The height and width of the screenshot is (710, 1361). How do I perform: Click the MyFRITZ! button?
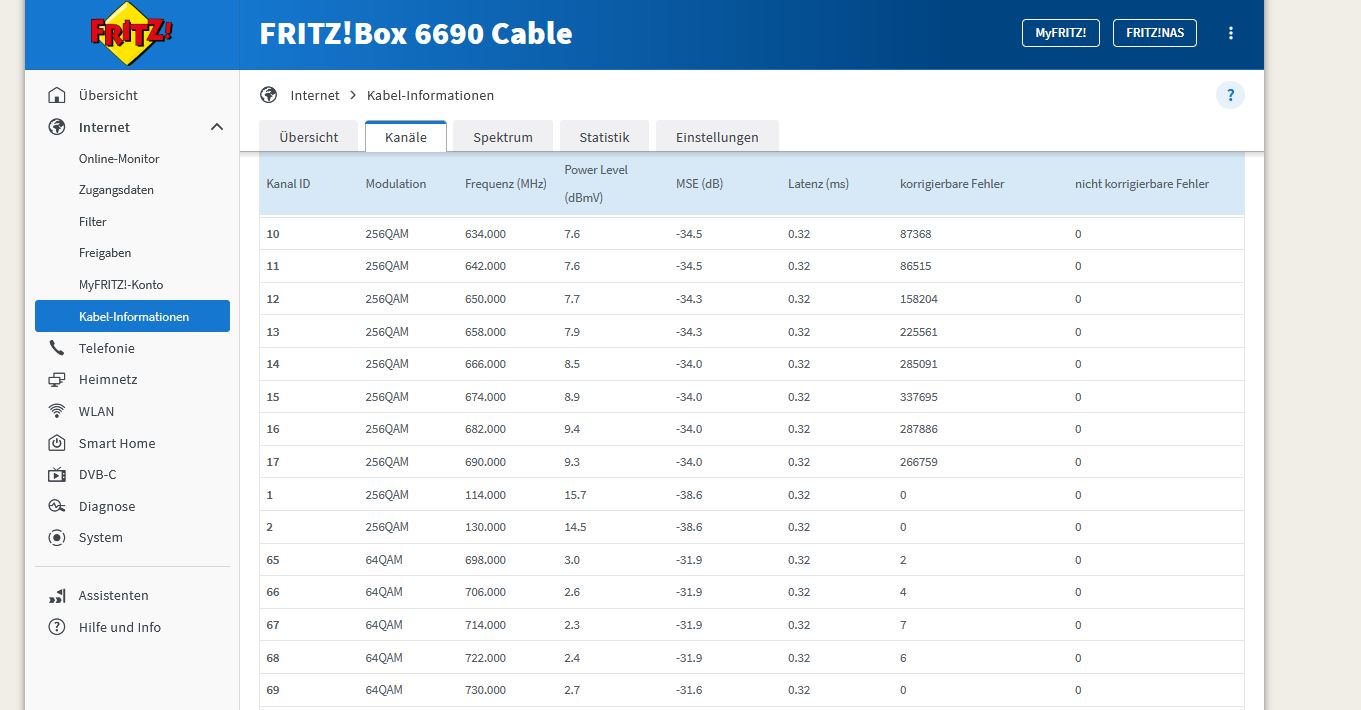pos(1060,33)
